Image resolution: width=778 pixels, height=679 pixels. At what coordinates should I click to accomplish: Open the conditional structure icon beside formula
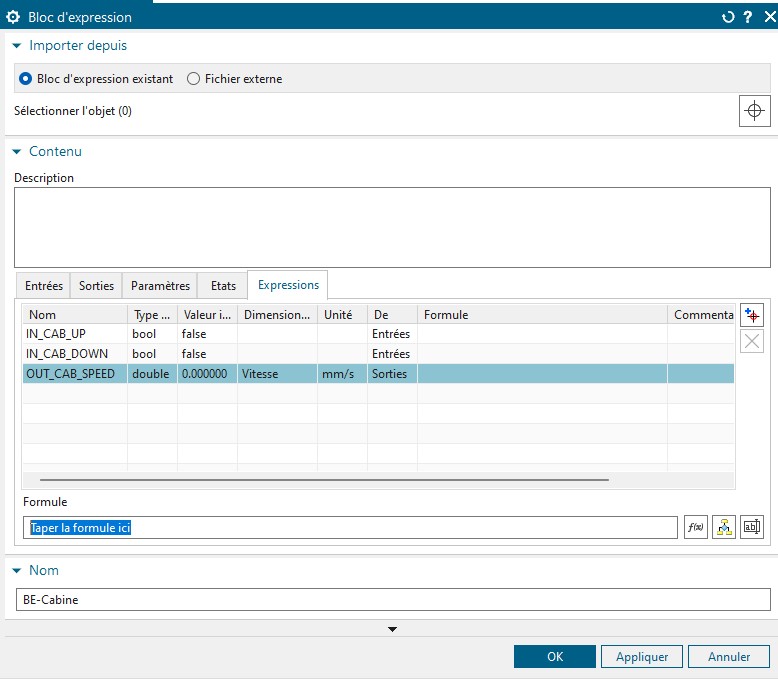(724, 527)
